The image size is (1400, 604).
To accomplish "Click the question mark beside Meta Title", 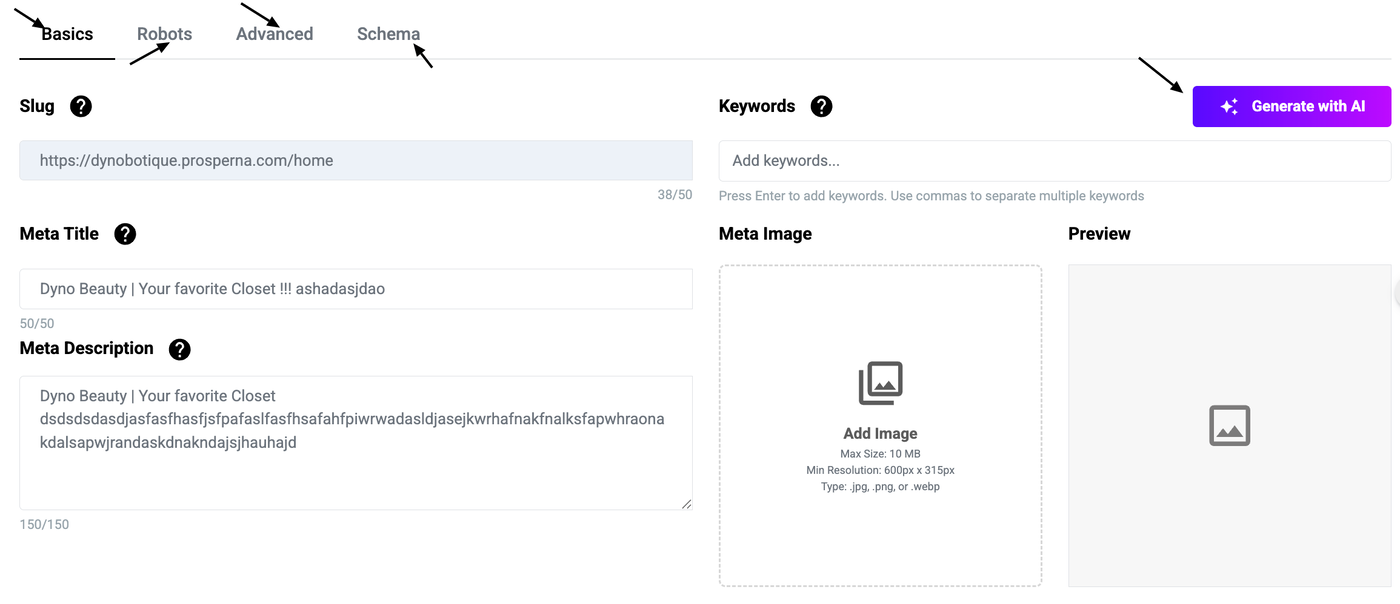I will pos(125,234).
